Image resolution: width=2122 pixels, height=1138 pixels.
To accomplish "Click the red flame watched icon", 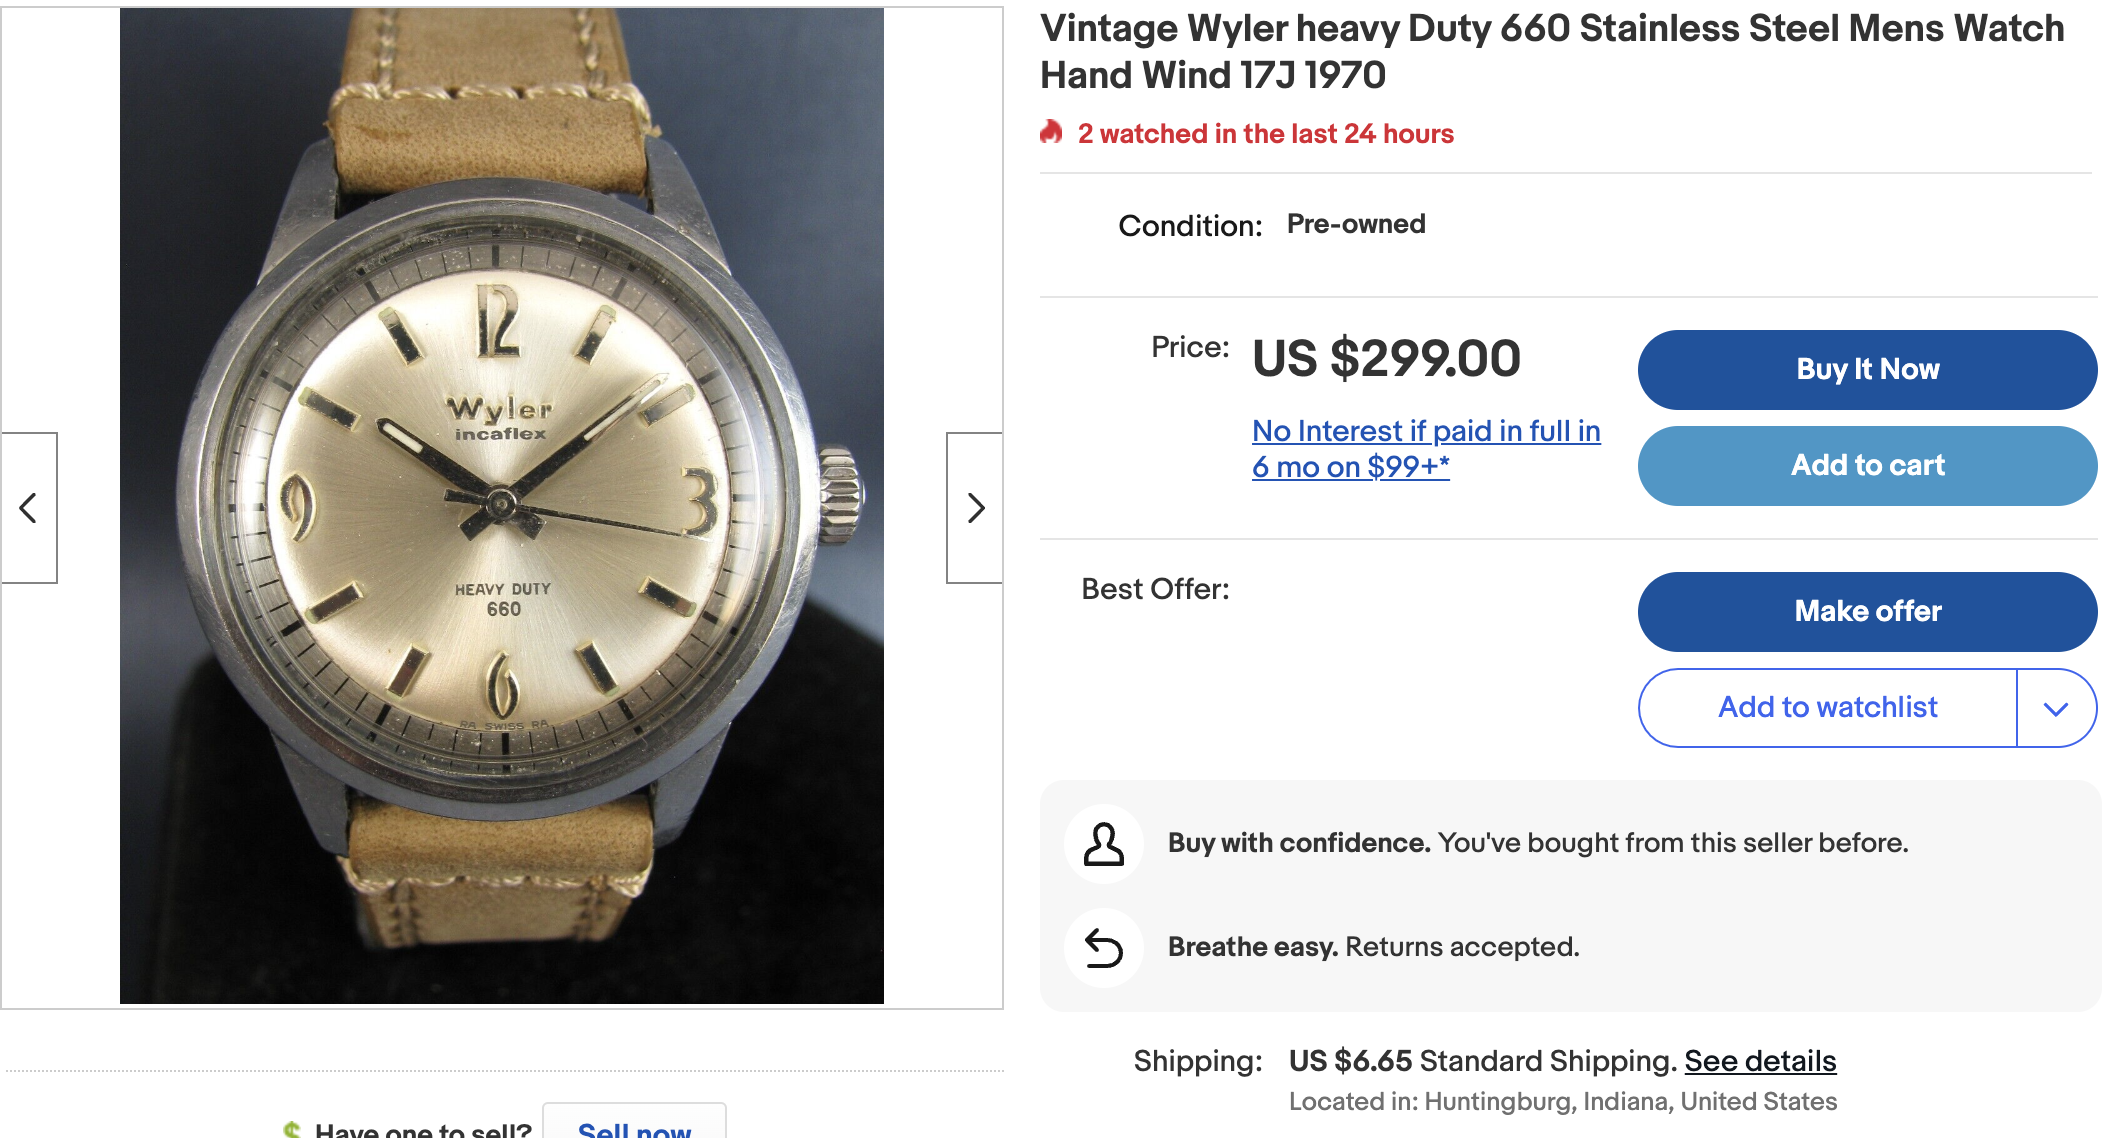I will [1051, 133].
